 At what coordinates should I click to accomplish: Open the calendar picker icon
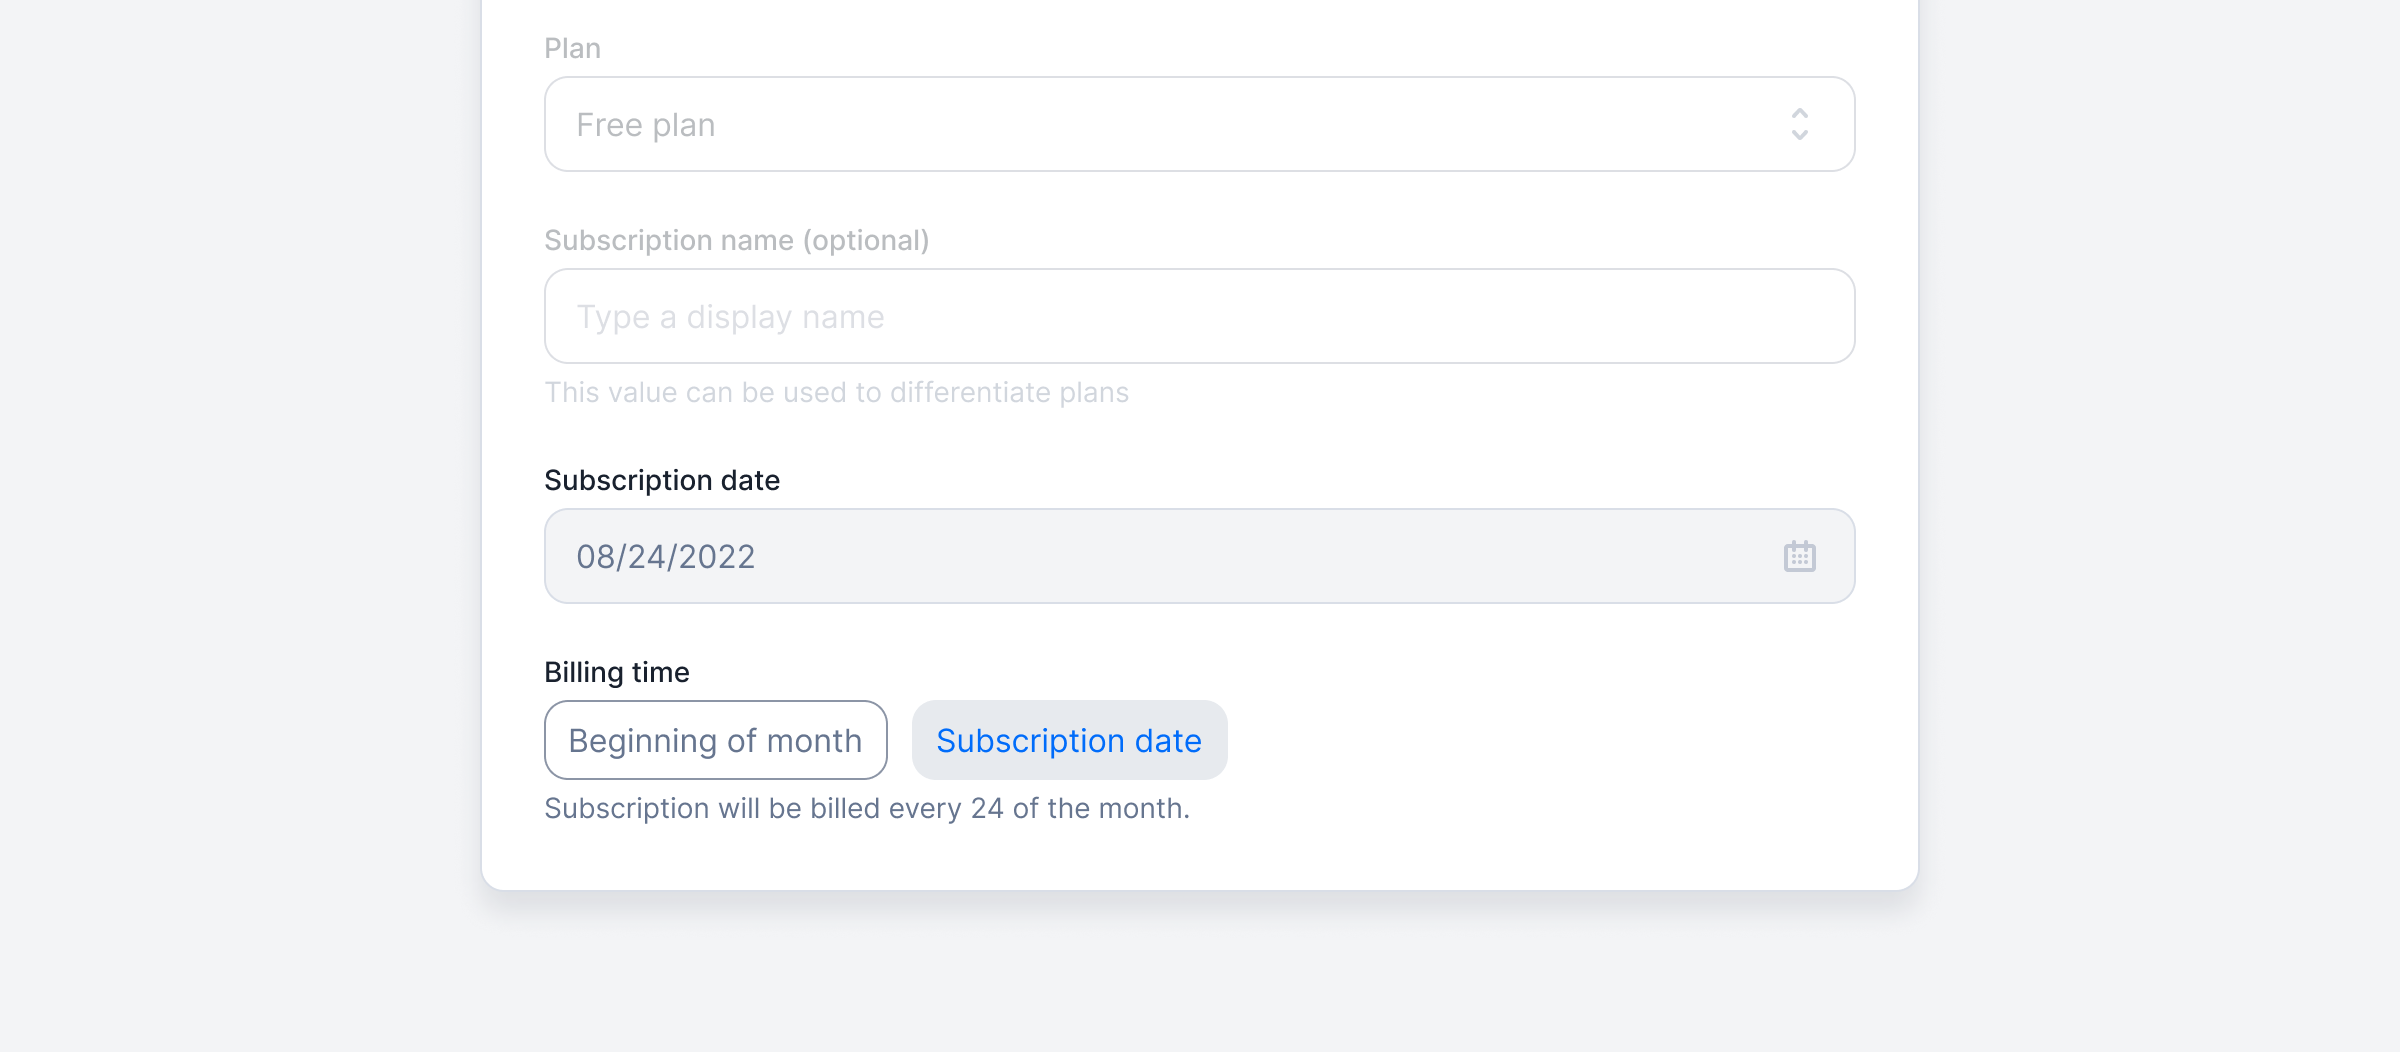click(1799, 556)
